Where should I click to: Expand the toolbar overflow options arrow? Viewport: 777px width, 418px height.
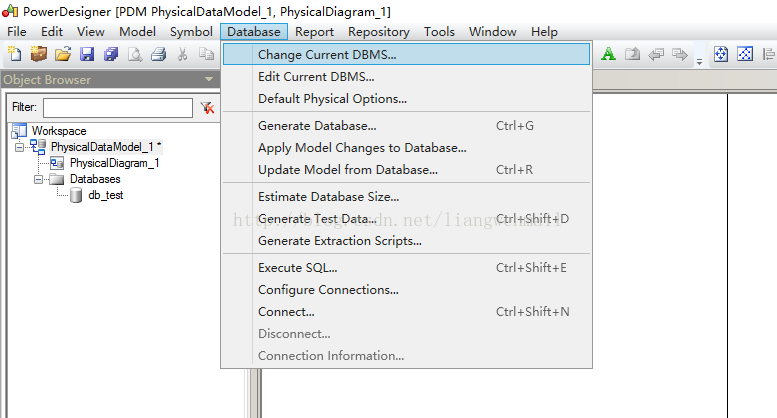pyautogui.click(x=699, y=62)
